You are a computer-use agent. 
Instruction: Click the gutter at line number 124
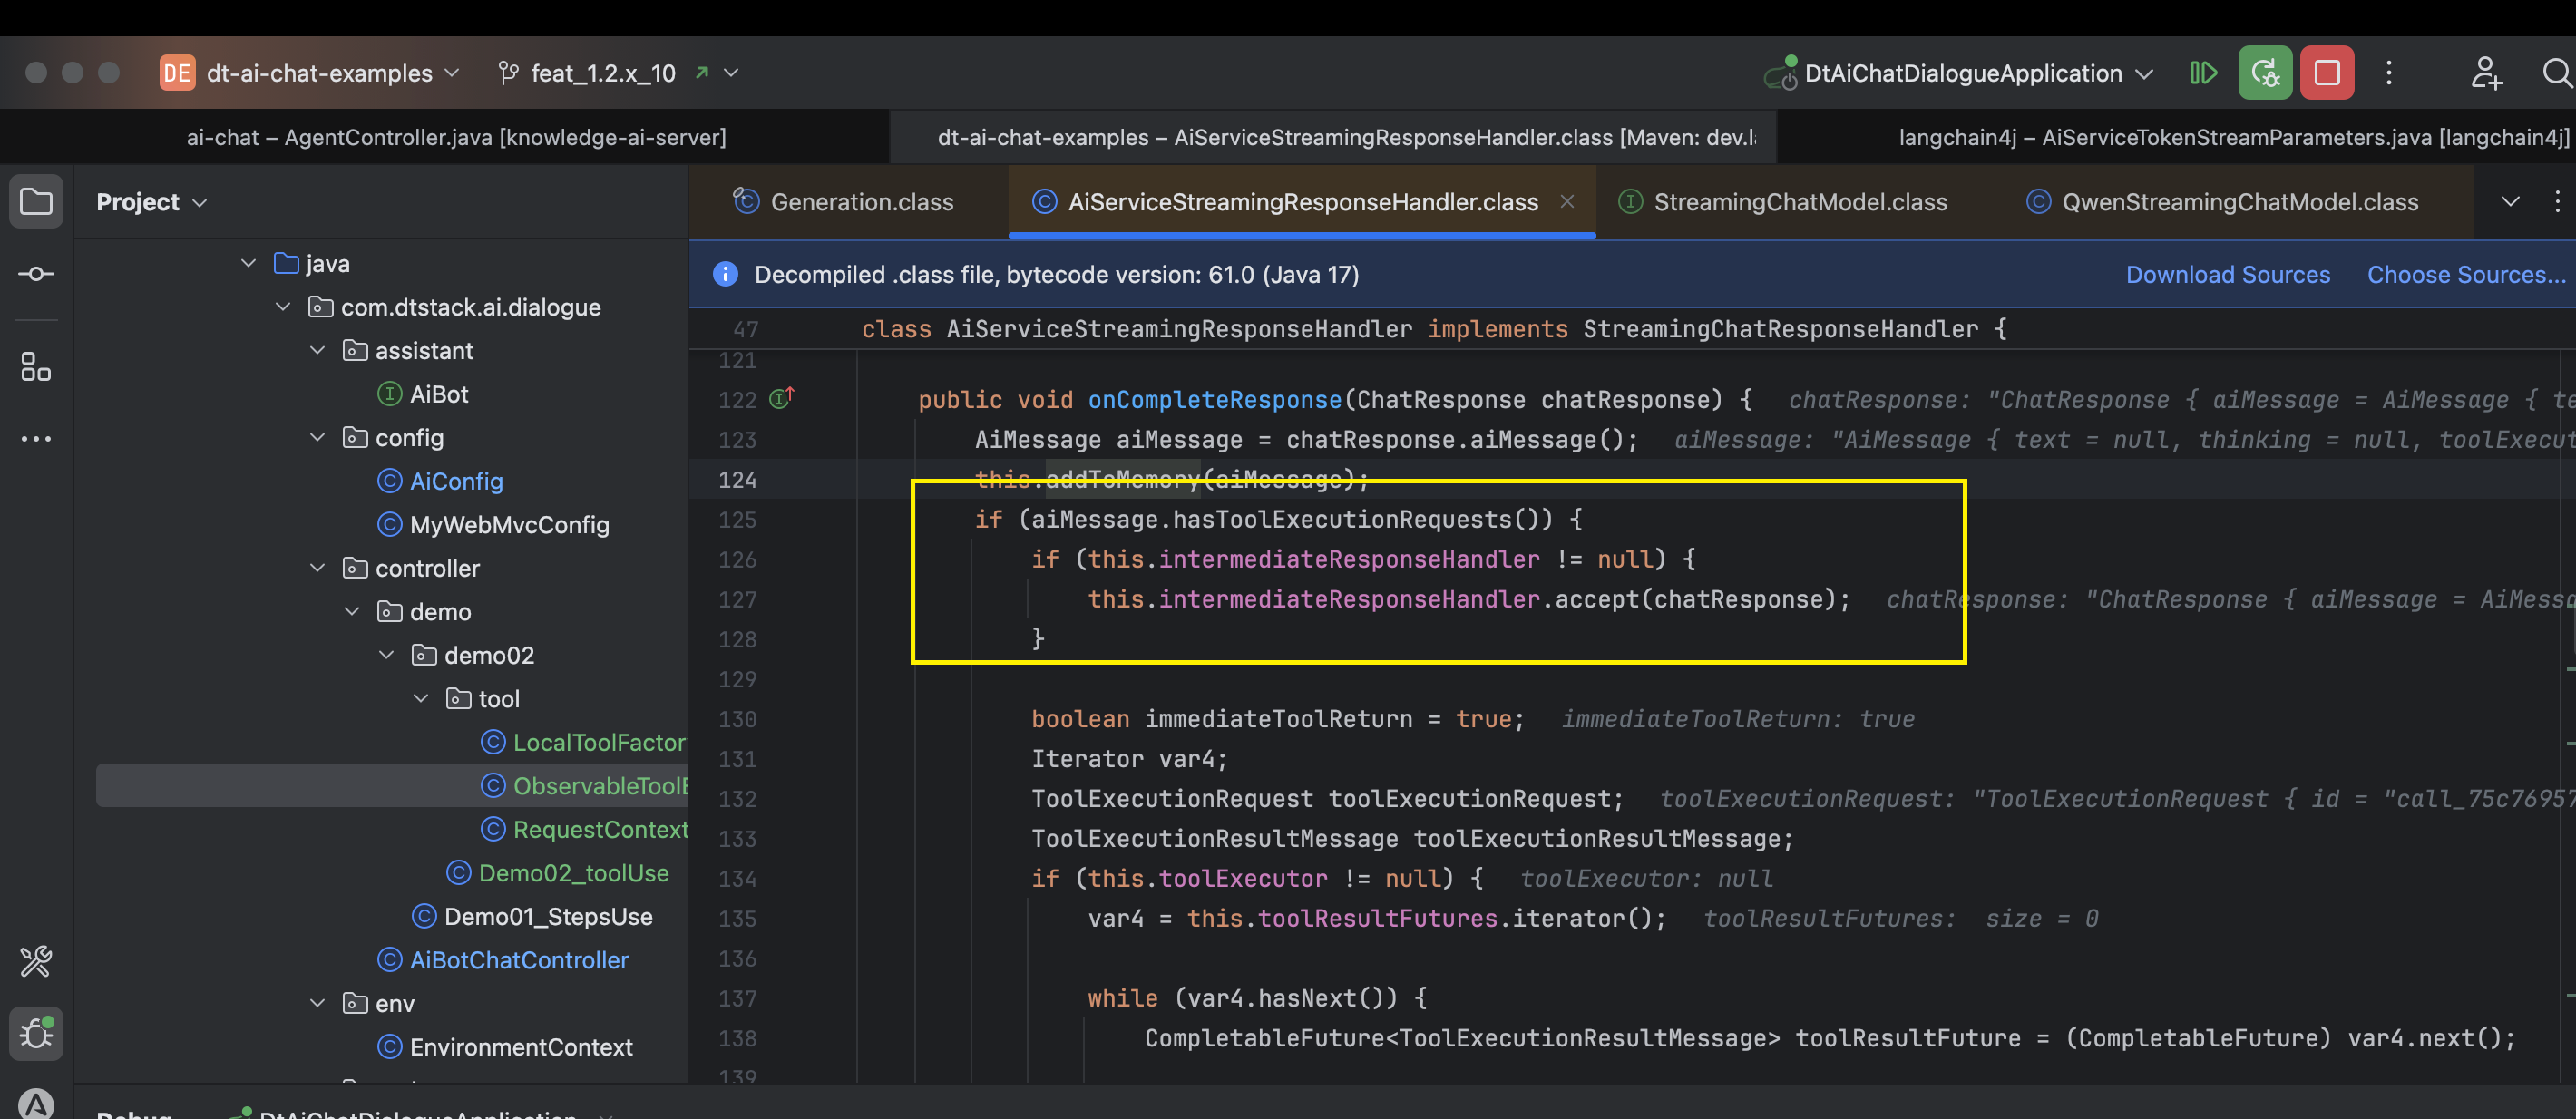point(737,479)
